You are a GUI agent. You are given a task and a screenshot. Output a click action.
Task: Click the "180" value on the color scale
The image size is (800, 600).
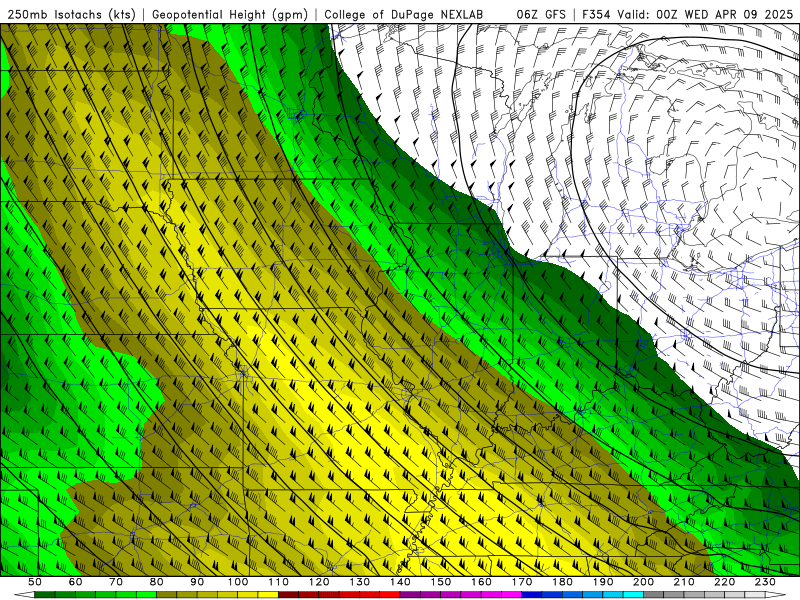point(562,582)
